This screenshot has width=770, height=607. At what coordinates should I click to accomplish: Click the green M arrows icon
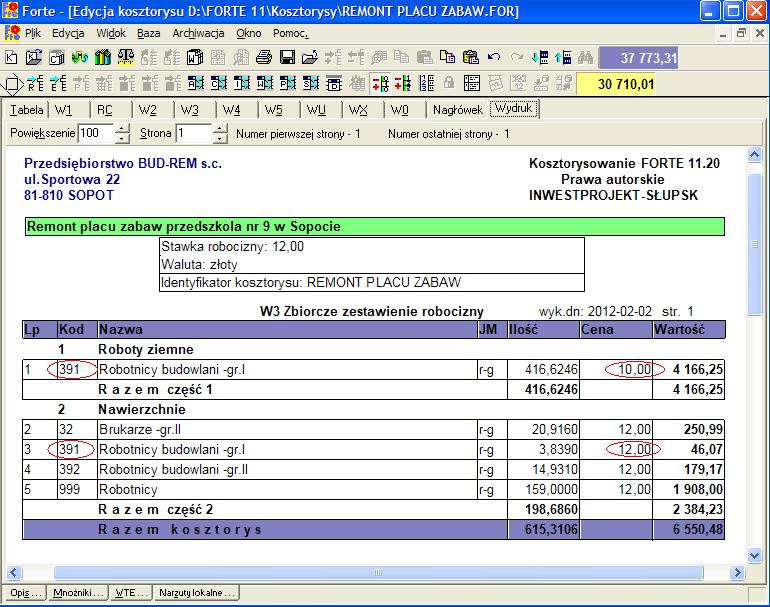coord(80,57)
